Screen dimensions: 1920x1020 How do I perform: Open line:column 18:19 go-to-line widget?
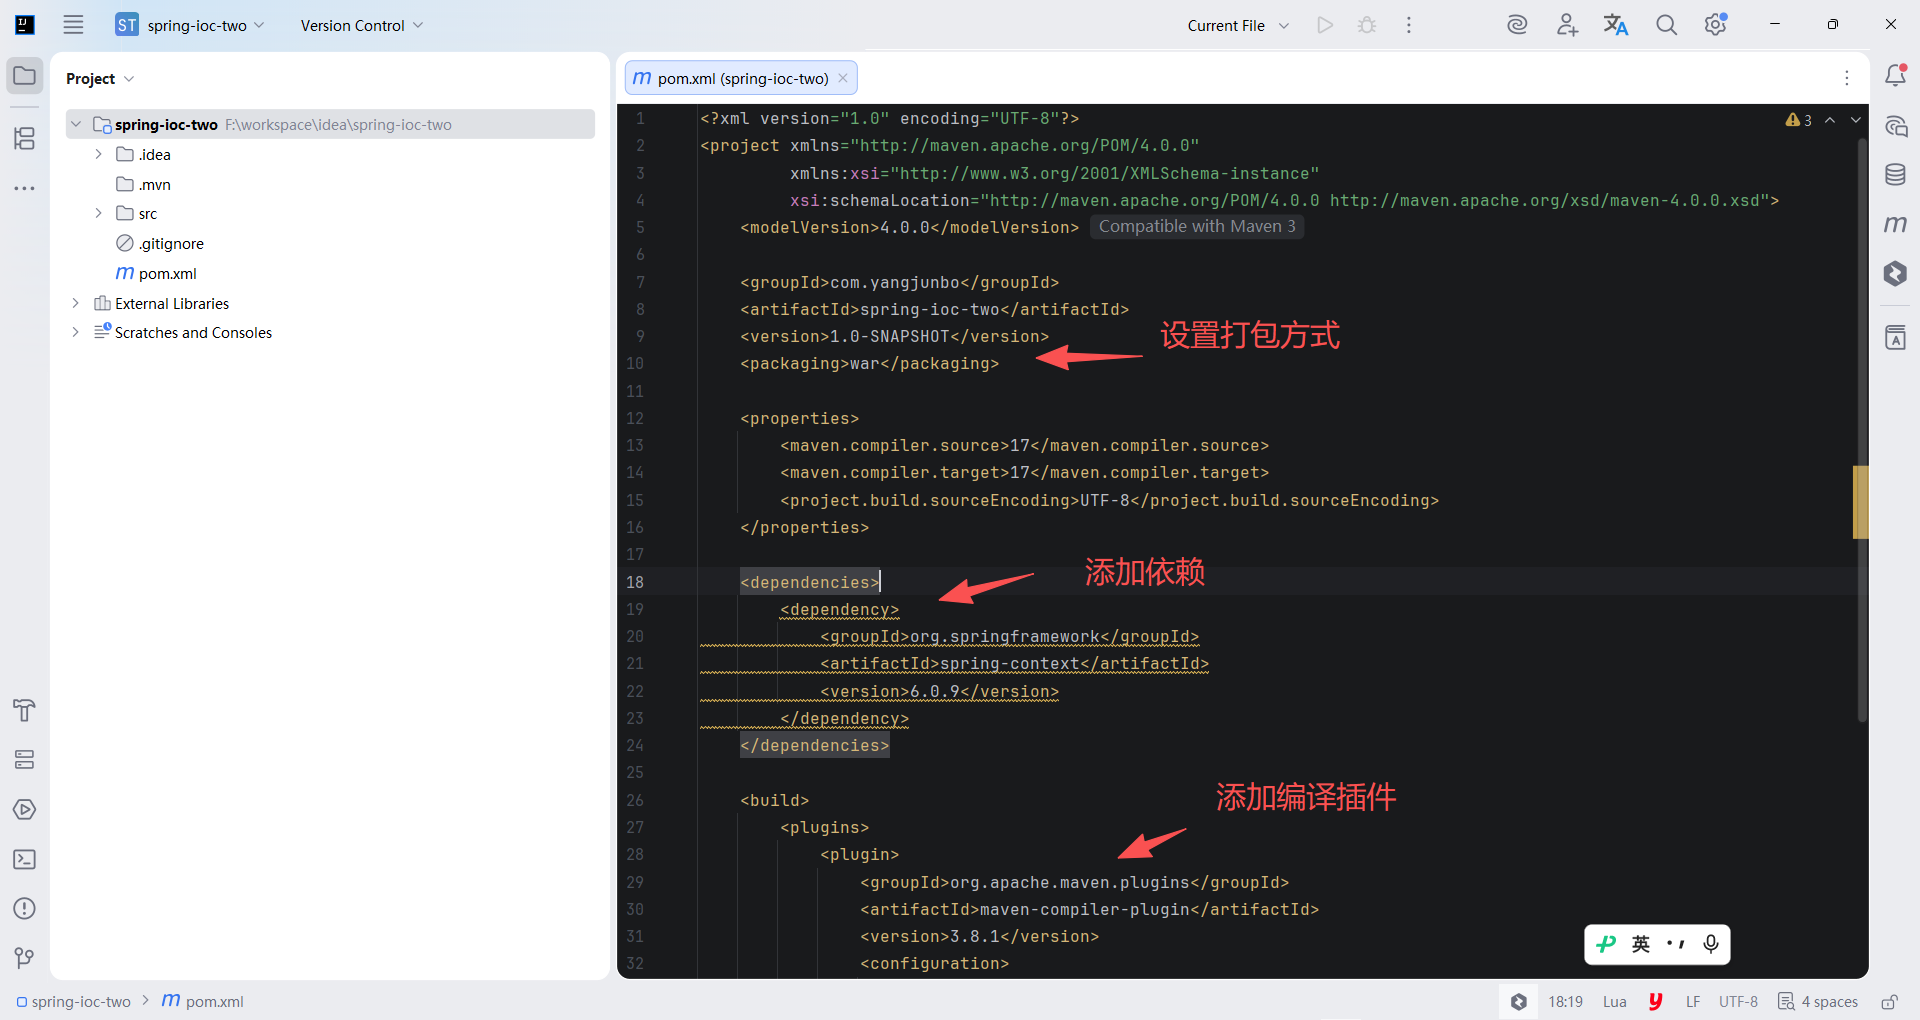point(1565,1002)
